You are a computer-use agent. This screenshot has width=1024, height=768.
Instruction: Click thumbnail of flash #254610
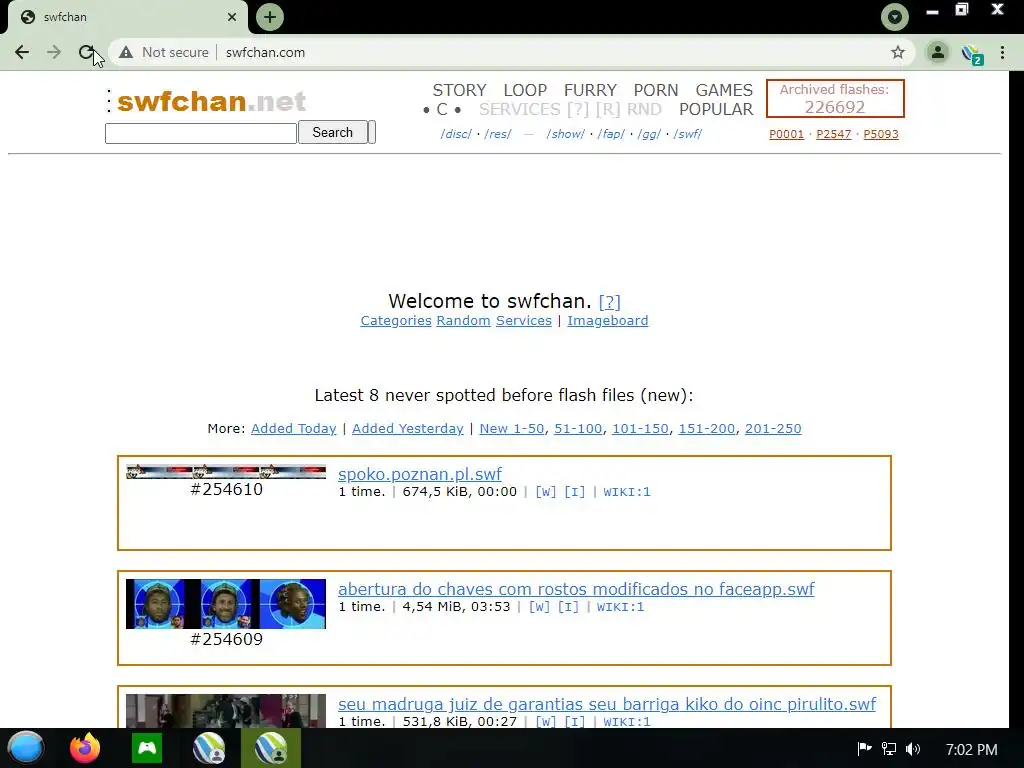click(226, 472)
